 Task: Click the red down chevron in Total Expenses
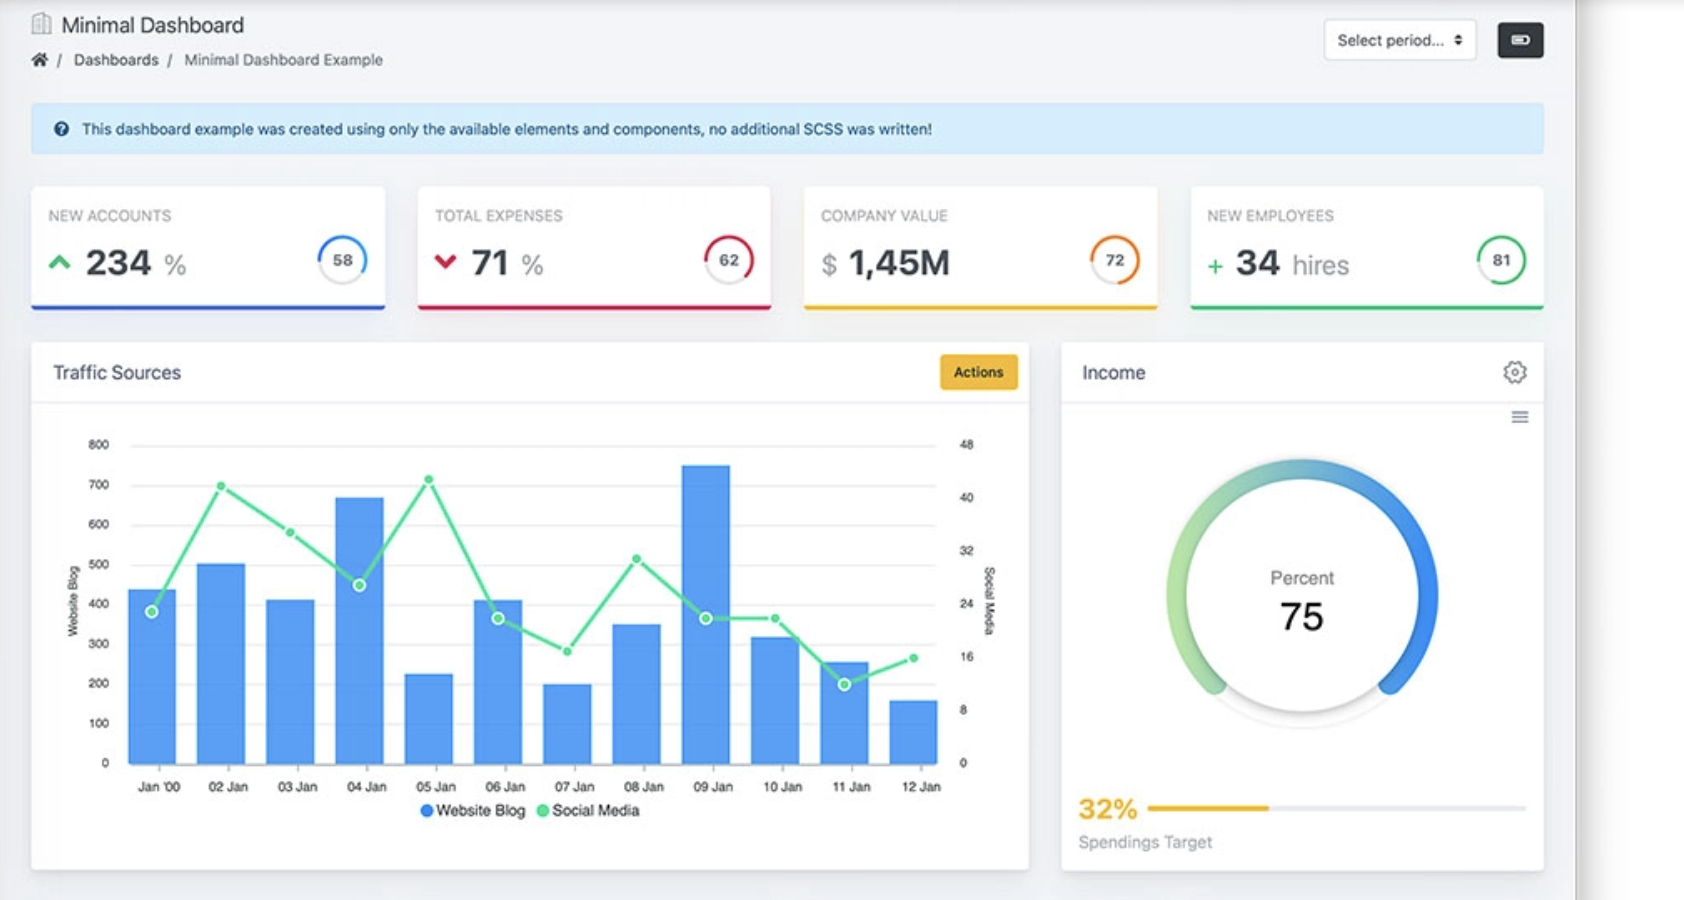[x=445, y=262]
